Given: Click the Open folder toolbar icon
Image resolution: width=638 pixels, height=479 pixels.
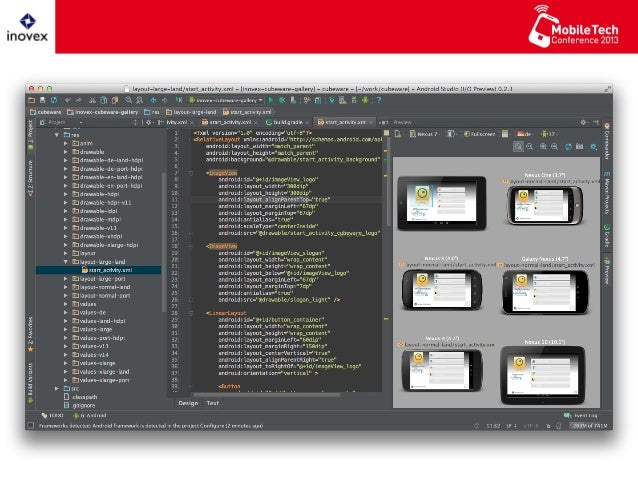Looking at the screenshot, I should 31,100.
